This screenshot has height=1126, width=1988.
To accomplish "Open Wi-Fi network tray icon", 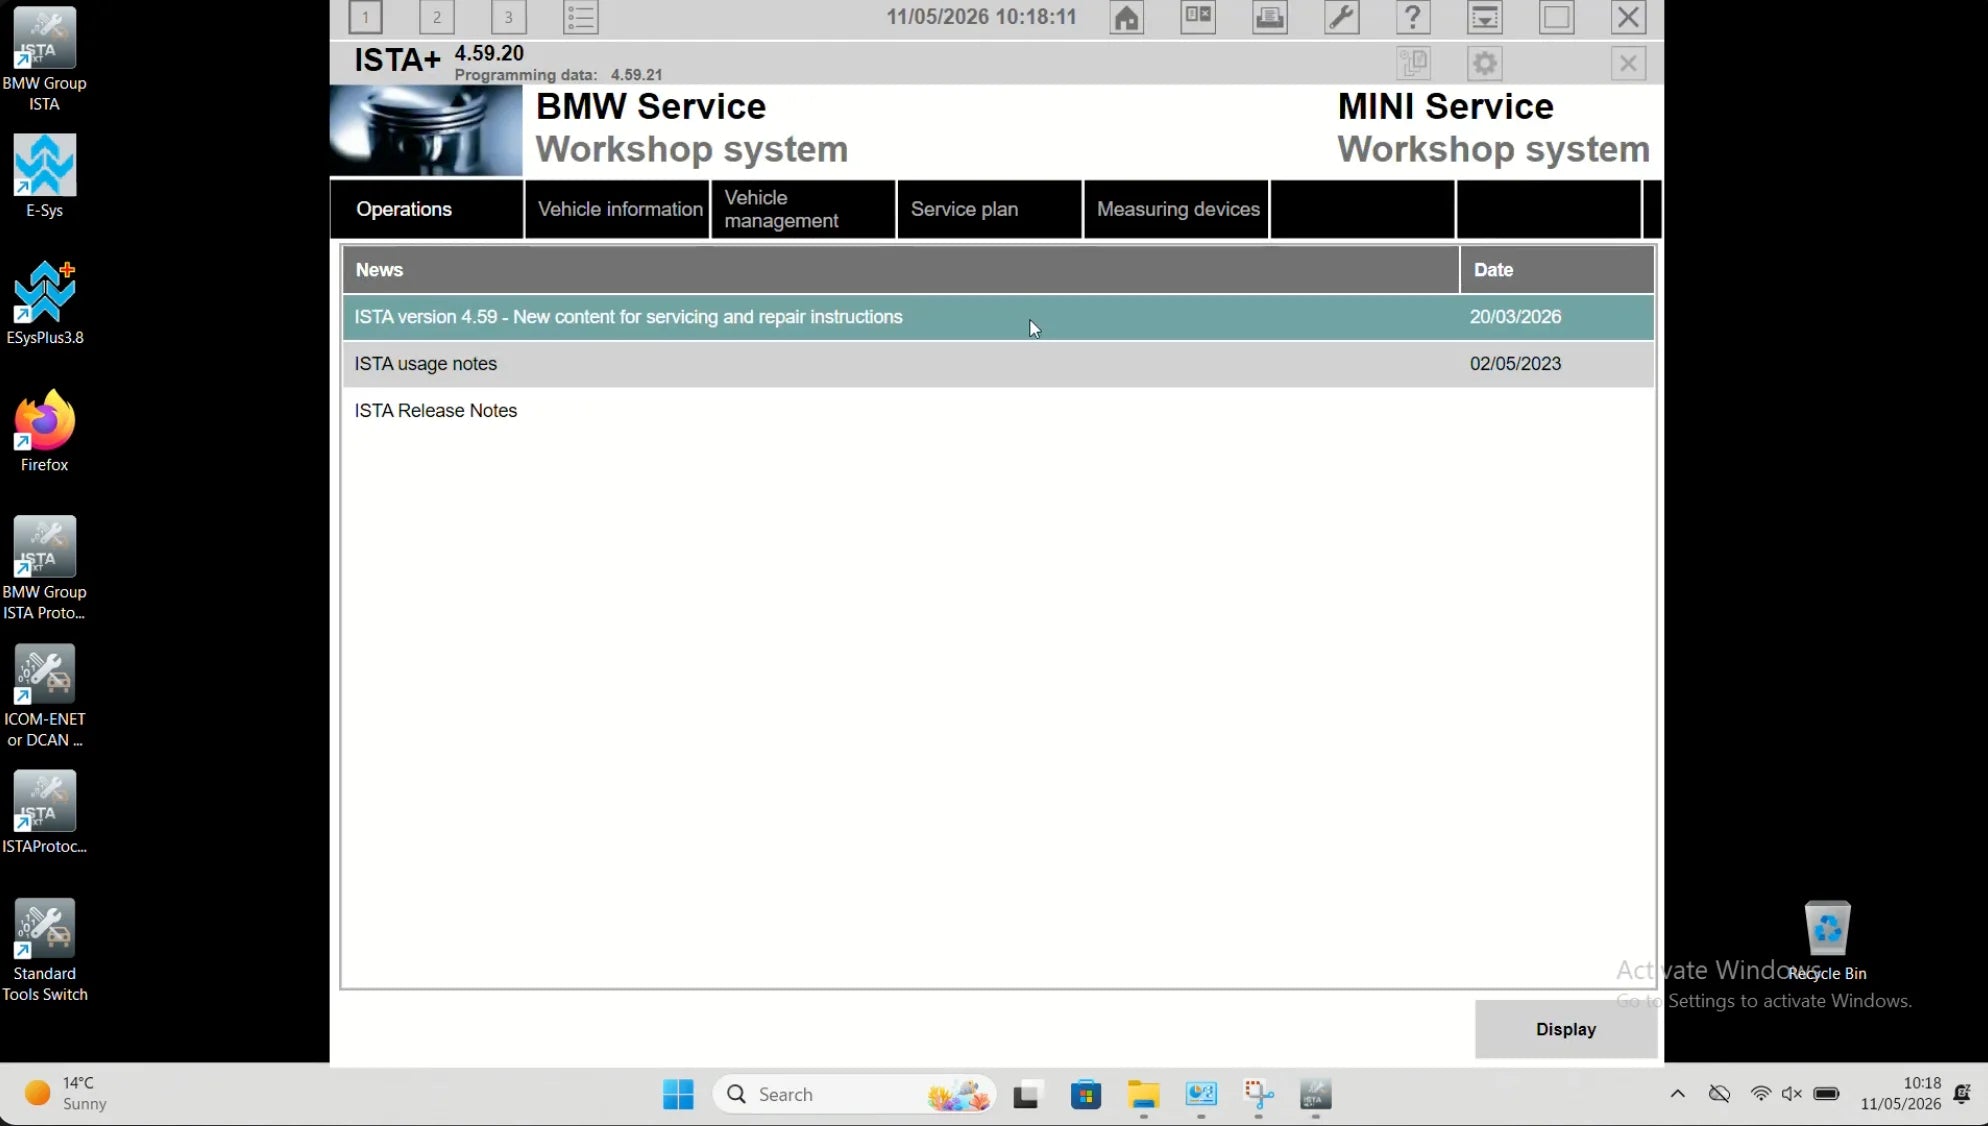I will pyautogui.click(x=1760, y=1094).
